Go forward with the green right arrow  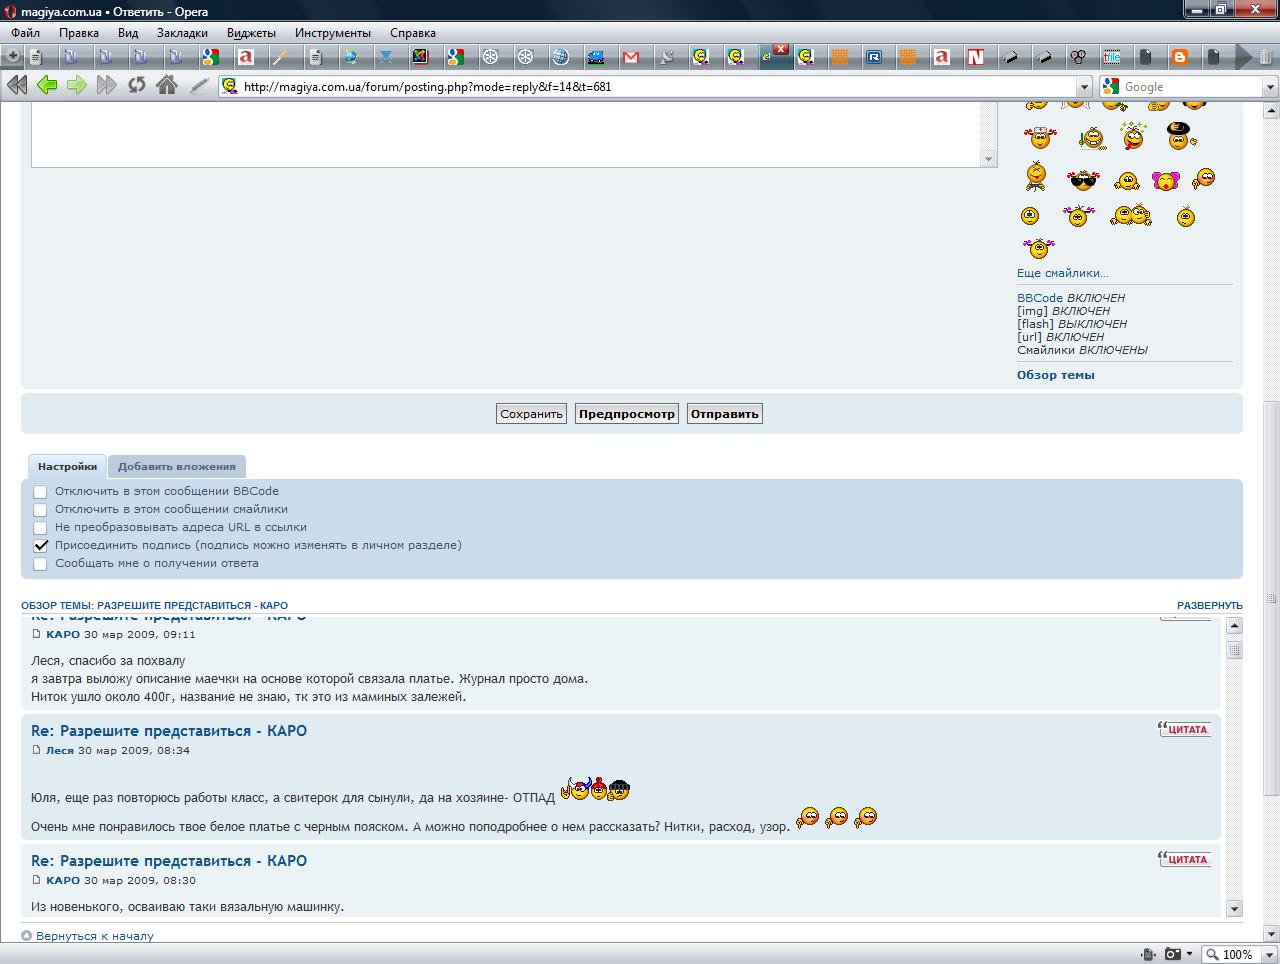tap(77, 86)
